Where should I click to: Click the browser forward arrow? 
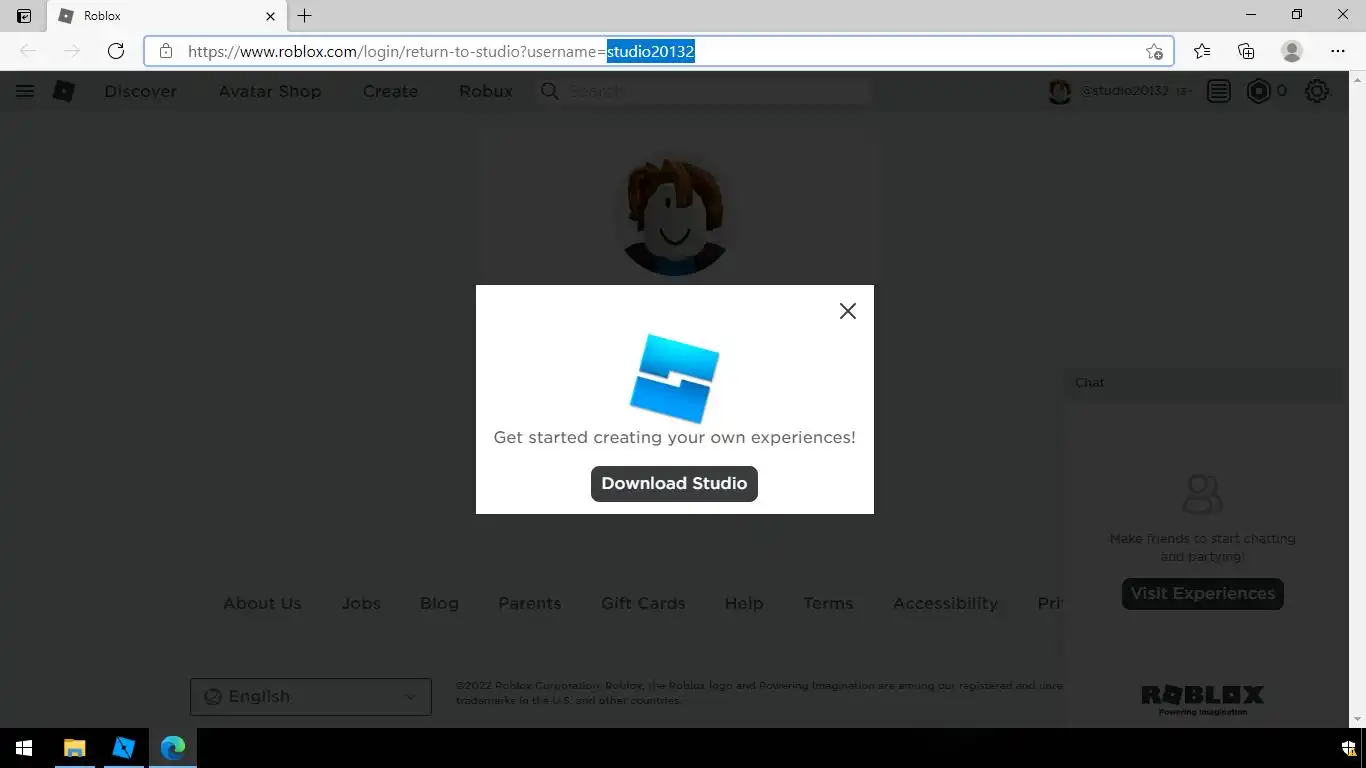click(x=72, y=51)
